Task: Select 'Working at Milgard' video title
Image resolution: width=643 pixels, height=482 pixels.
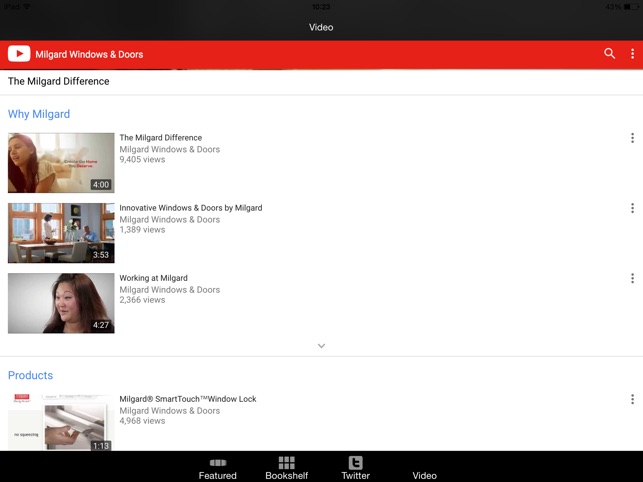Action: 153,278
